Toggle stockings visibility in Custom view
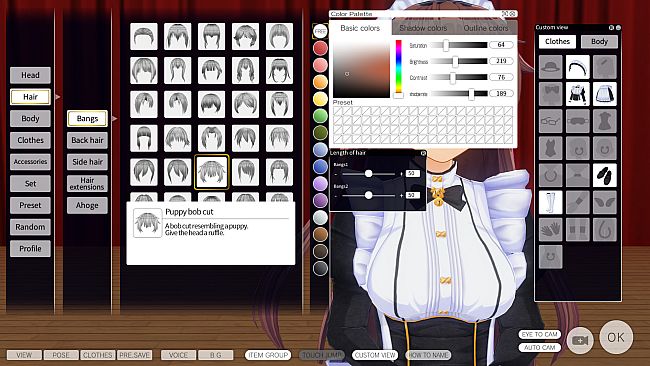This screenshot has width=650, height=366. tap(551, 202)
